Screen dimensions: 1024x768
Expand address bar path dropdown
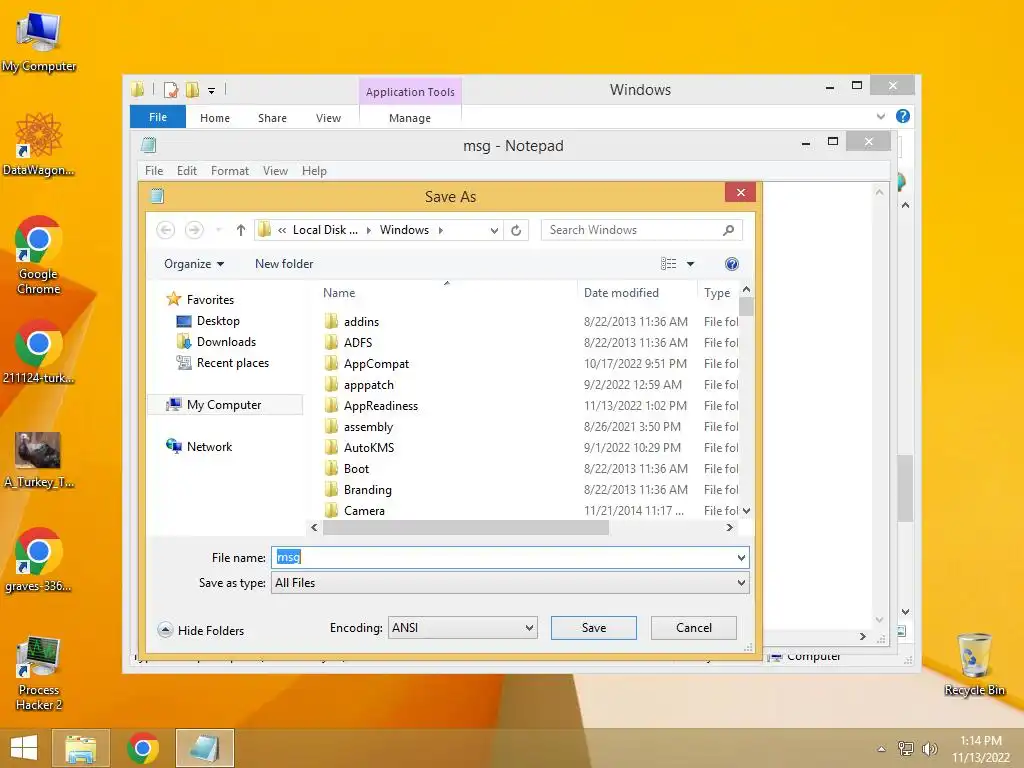pyautogui.click(x=494, y=230)
